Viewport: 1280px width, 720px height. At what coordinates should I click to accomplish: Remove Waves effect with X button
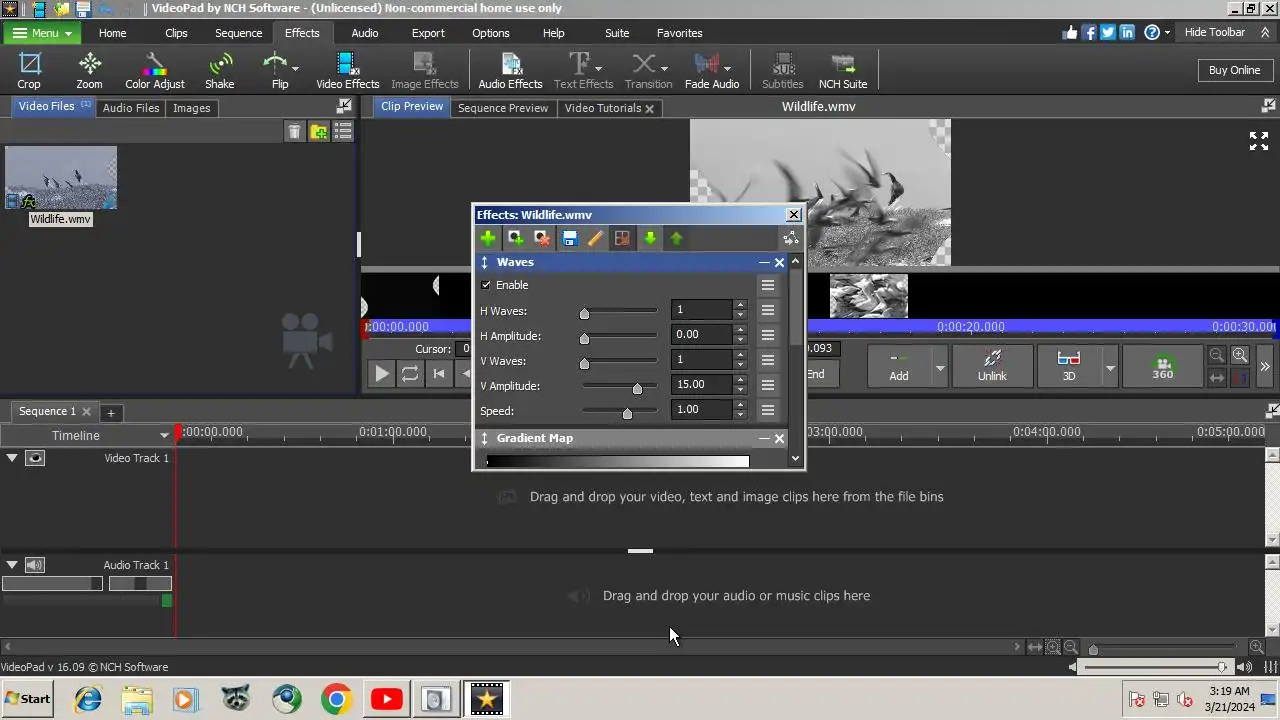point(780,263)
